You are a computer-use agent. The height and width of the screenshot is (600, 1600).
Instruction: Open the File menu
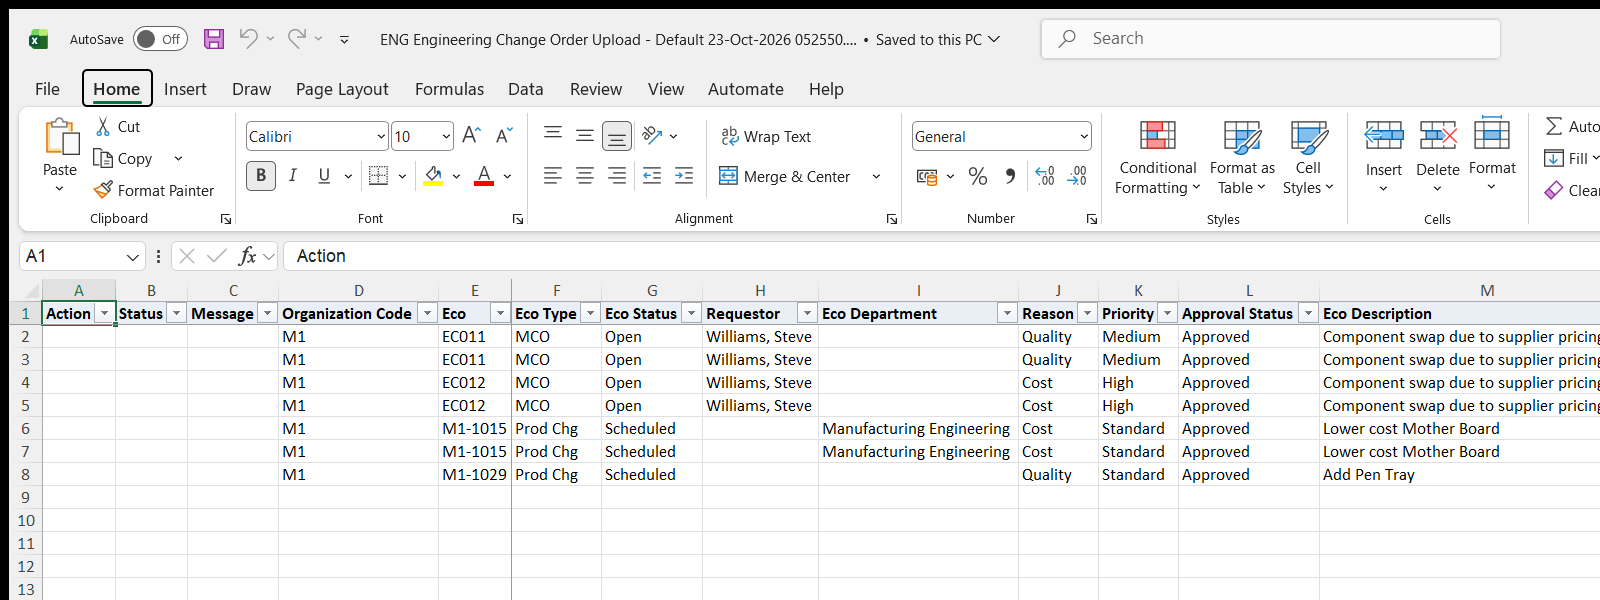click(47, 89)
